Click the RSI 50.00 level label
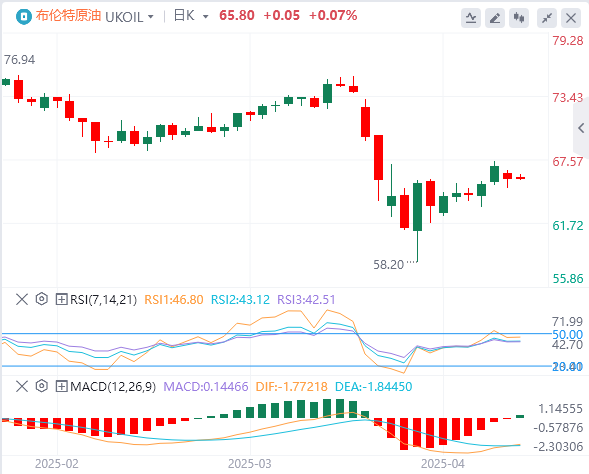Screen dimensions: 589x474 coord(568,334)
